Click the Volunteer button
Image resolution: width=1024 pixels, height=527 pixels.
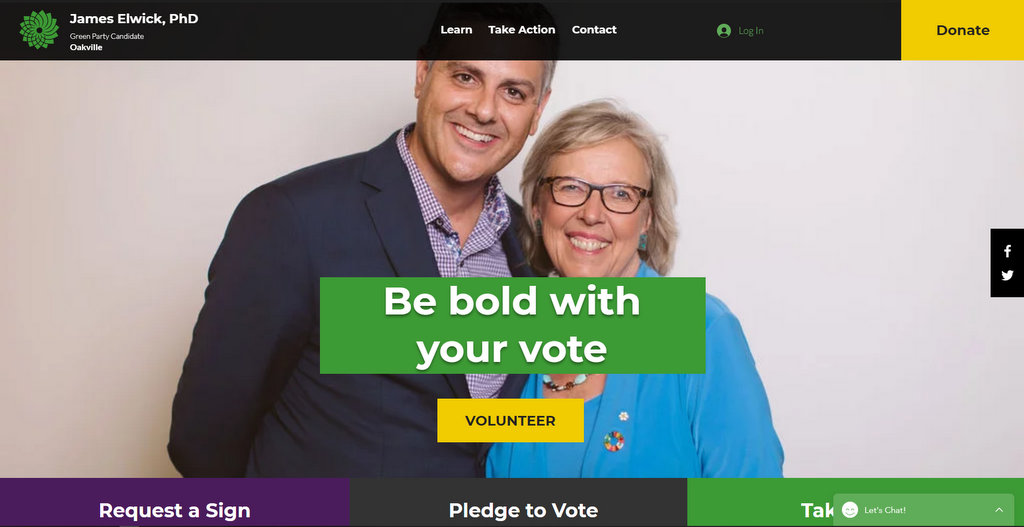click(510, 421)
